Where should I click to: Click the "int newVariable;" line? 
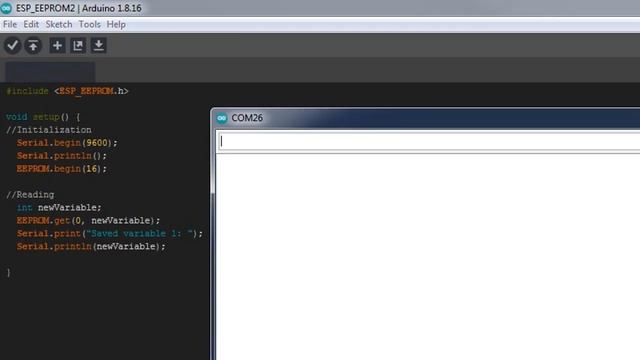coord(59,208)
